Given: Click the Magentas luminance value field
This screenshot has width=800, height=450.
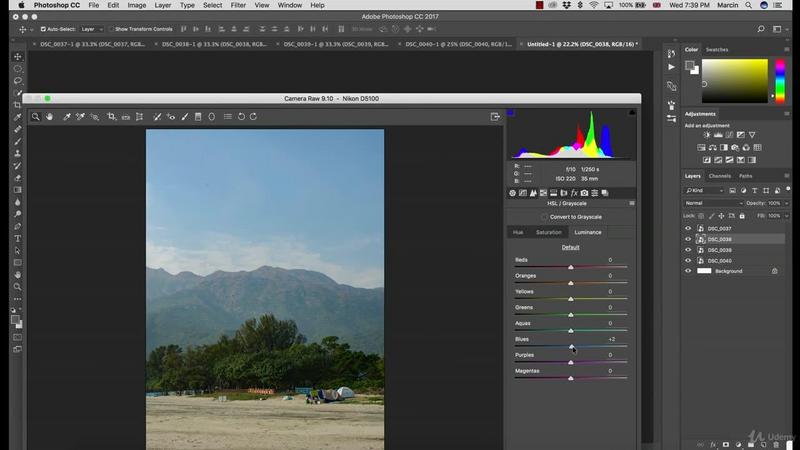Looking at the screenshot, I should tap(610, 371).
